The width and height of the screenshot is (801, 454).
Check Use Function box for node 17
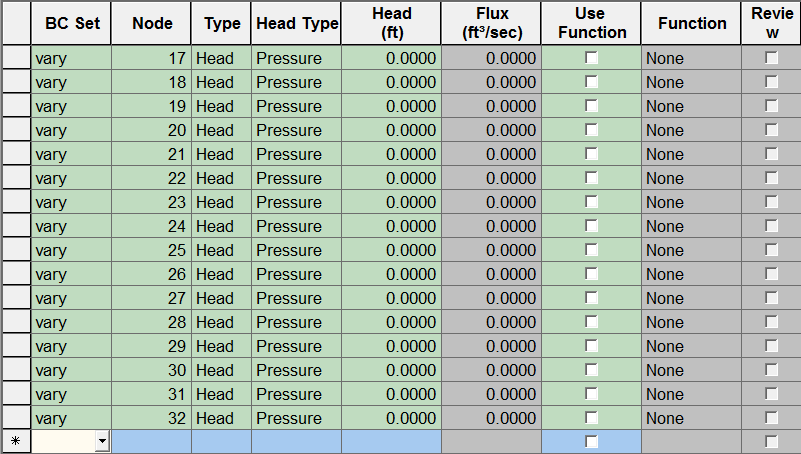(591, 58)
